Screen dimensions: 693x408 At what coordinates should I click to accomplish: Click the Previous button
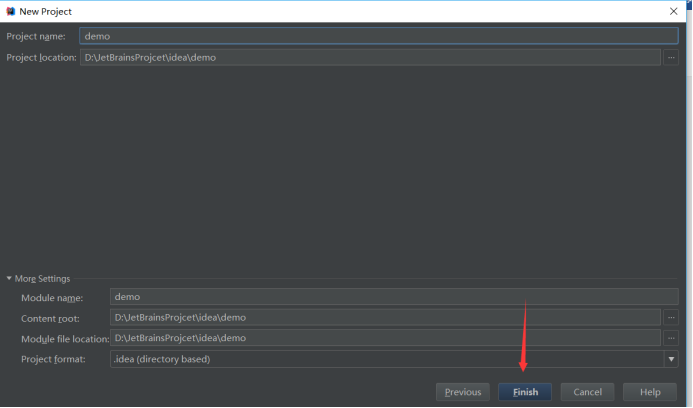coord(463,392)
